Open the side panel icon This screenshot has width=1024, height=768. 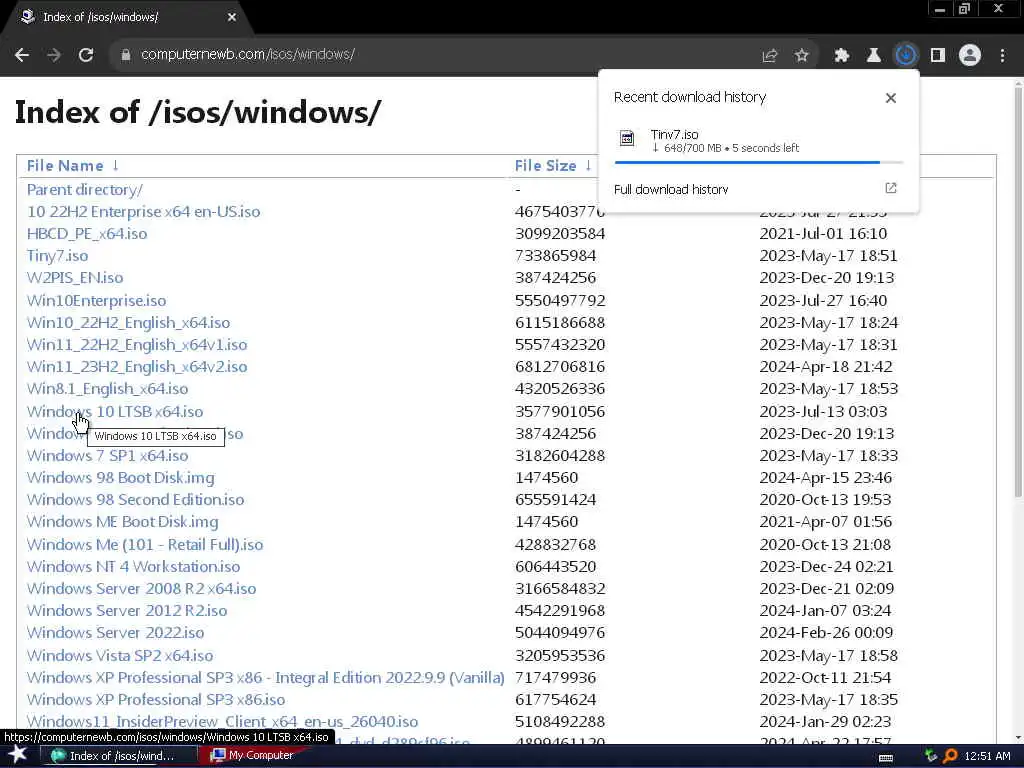pyautogui.click(x=938, y=56)
